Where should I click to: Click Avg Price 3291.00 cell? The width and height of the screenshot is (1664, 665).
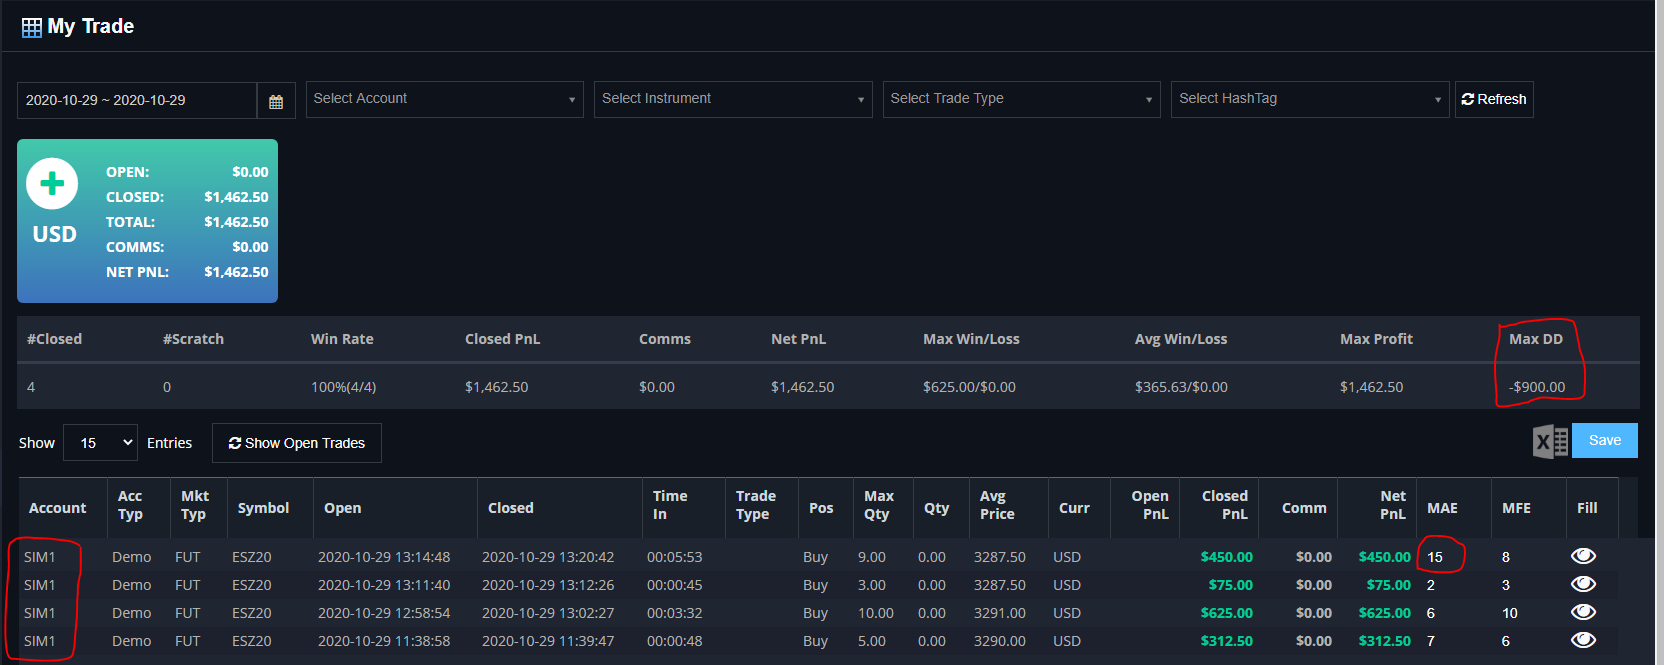pyautogui.click(x=1000, y=613)
